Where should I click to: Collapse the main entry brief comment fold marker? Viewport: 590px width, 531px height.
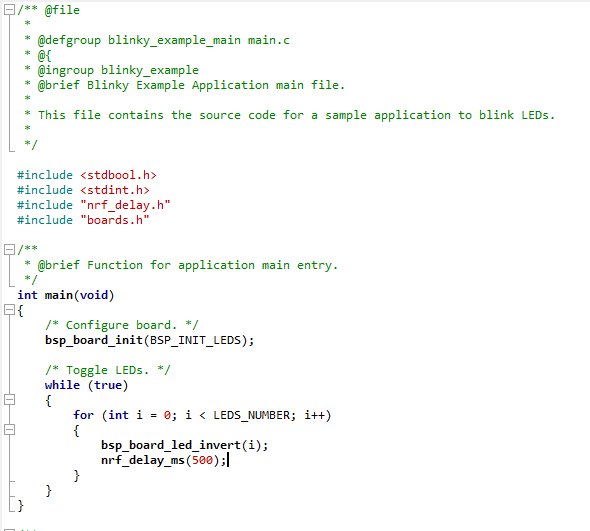[x=9, y=250]
